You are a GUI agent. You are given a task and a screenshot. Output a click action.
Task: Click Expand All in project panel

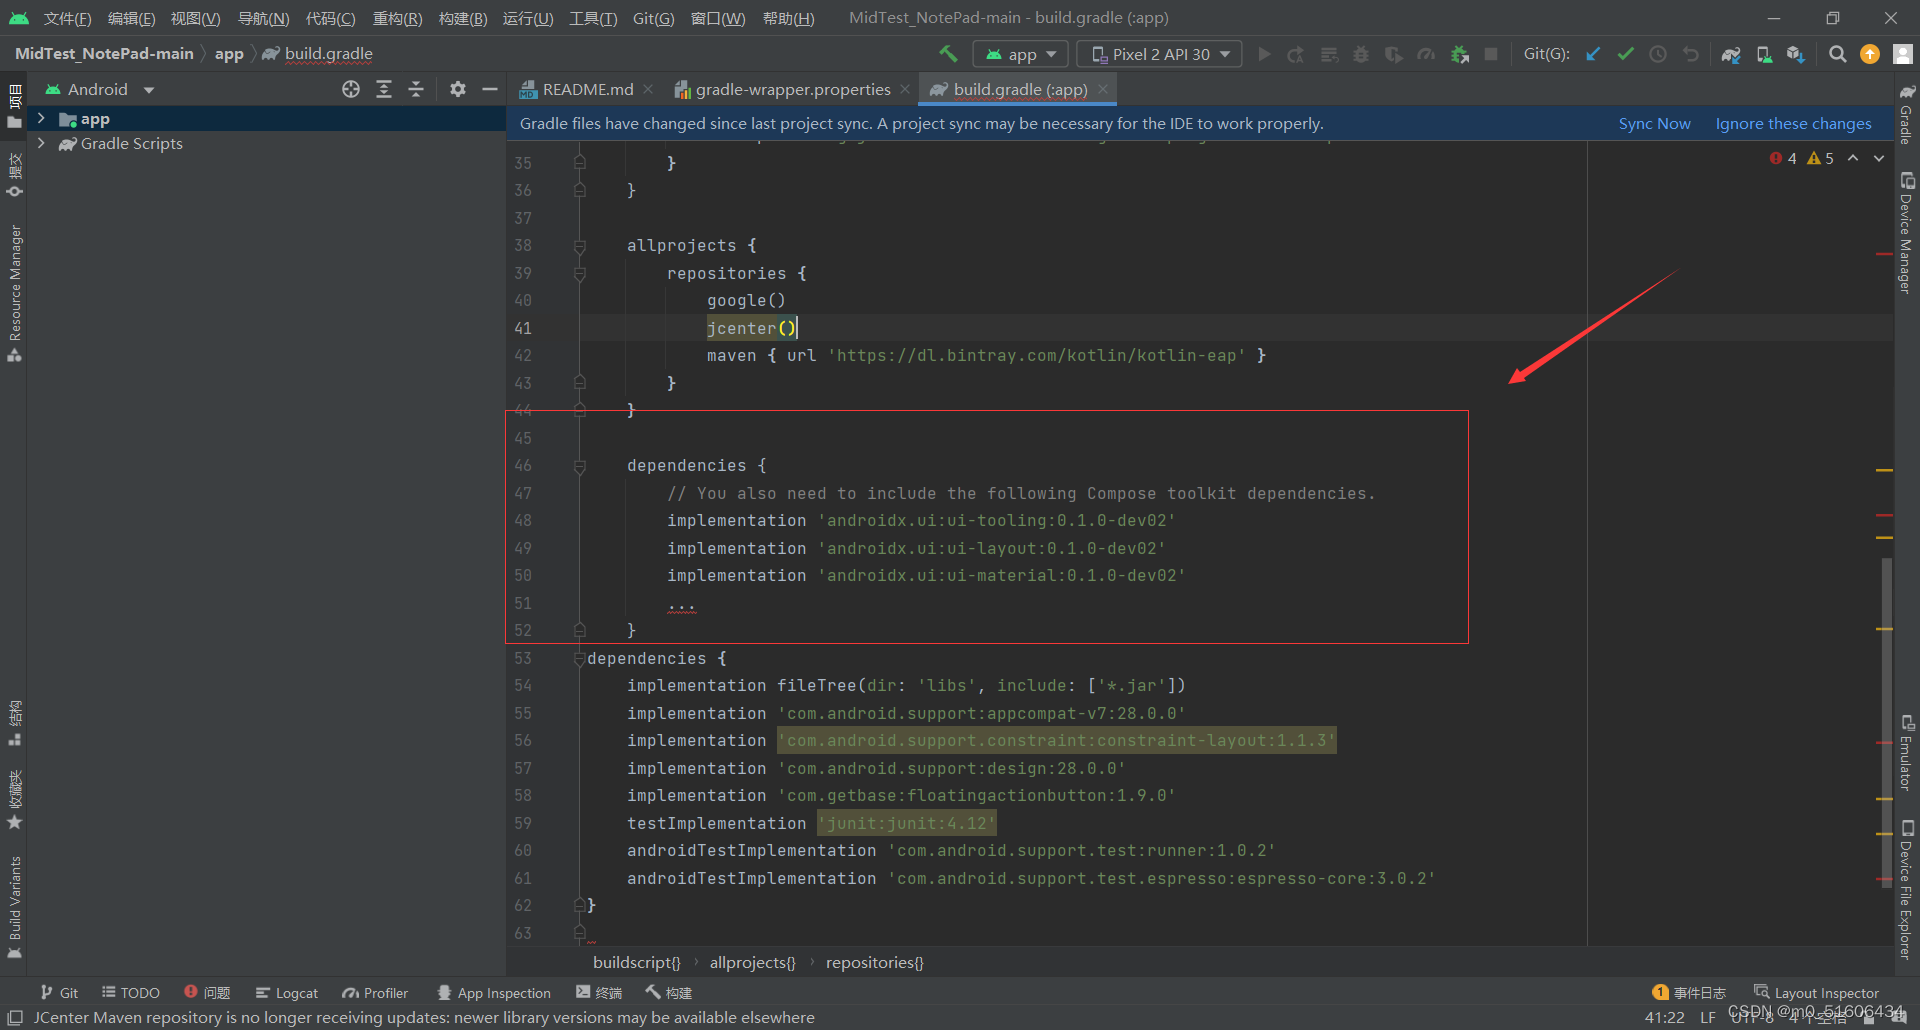coord(384,89)
